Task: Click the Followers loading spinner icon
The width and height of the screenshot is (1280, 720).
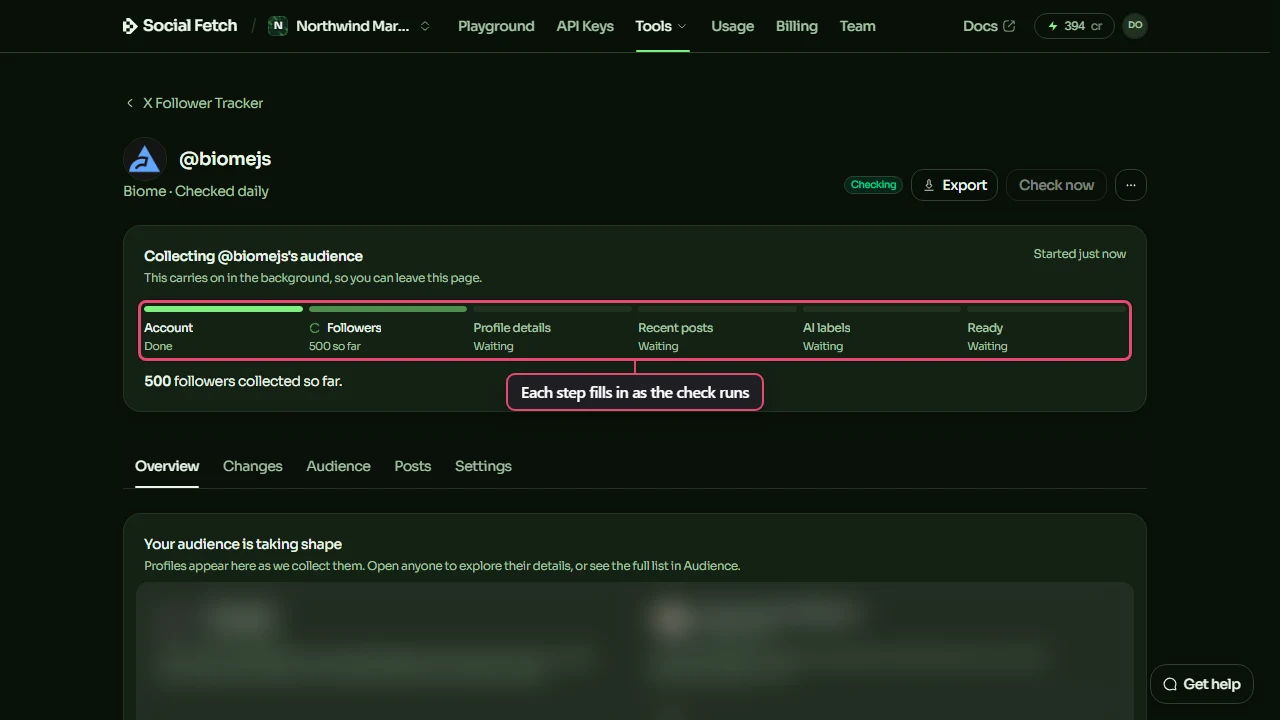Action: coord(315,328)
